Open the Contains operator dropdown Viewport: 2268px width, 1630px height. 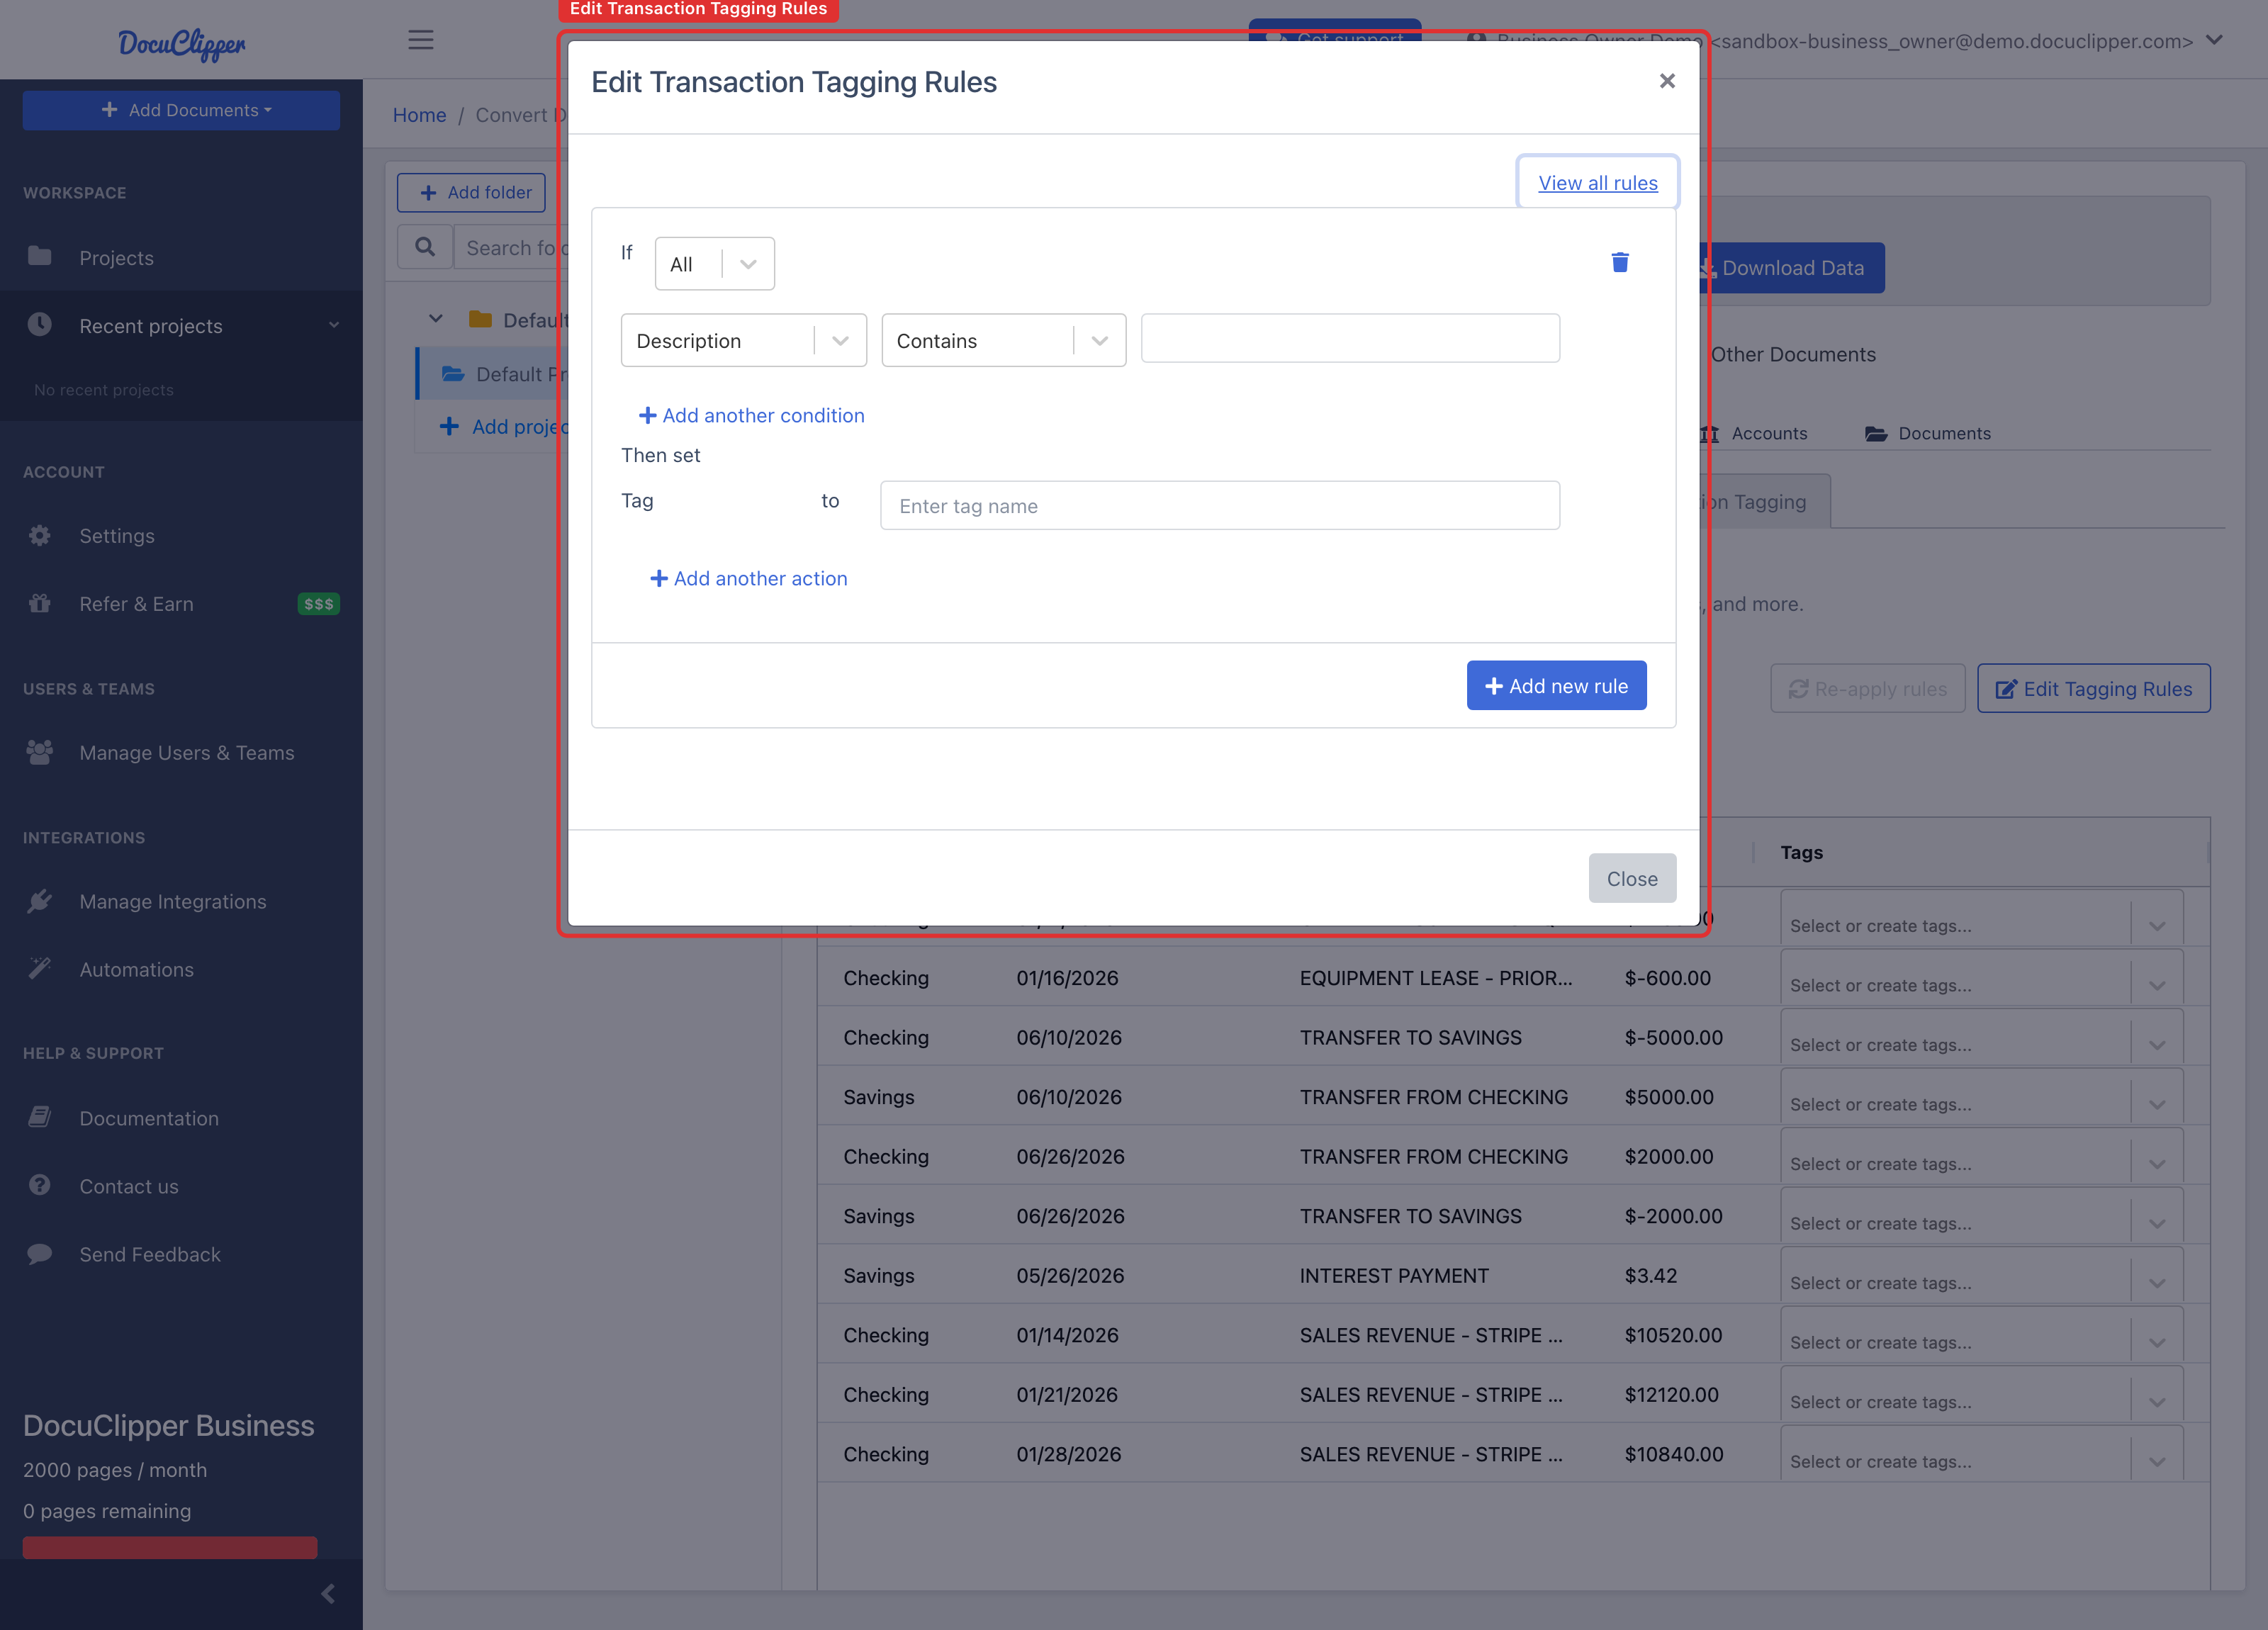(1003, 340)
